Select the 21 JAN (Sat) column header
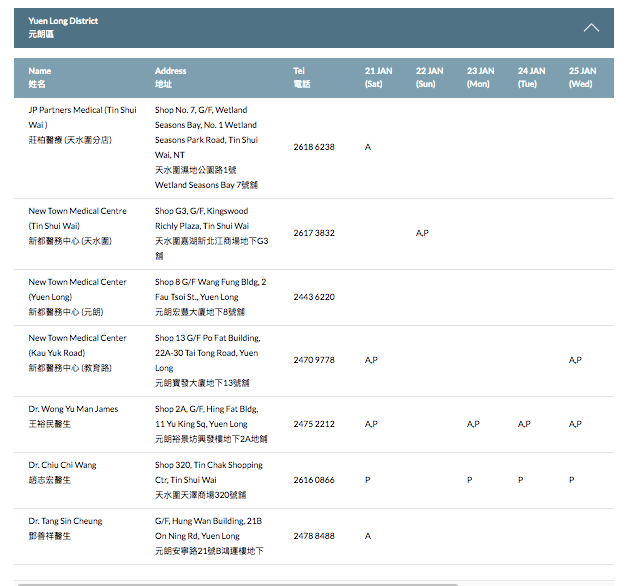The height and width of the screenshot is (586, 633). coord(378,77)
